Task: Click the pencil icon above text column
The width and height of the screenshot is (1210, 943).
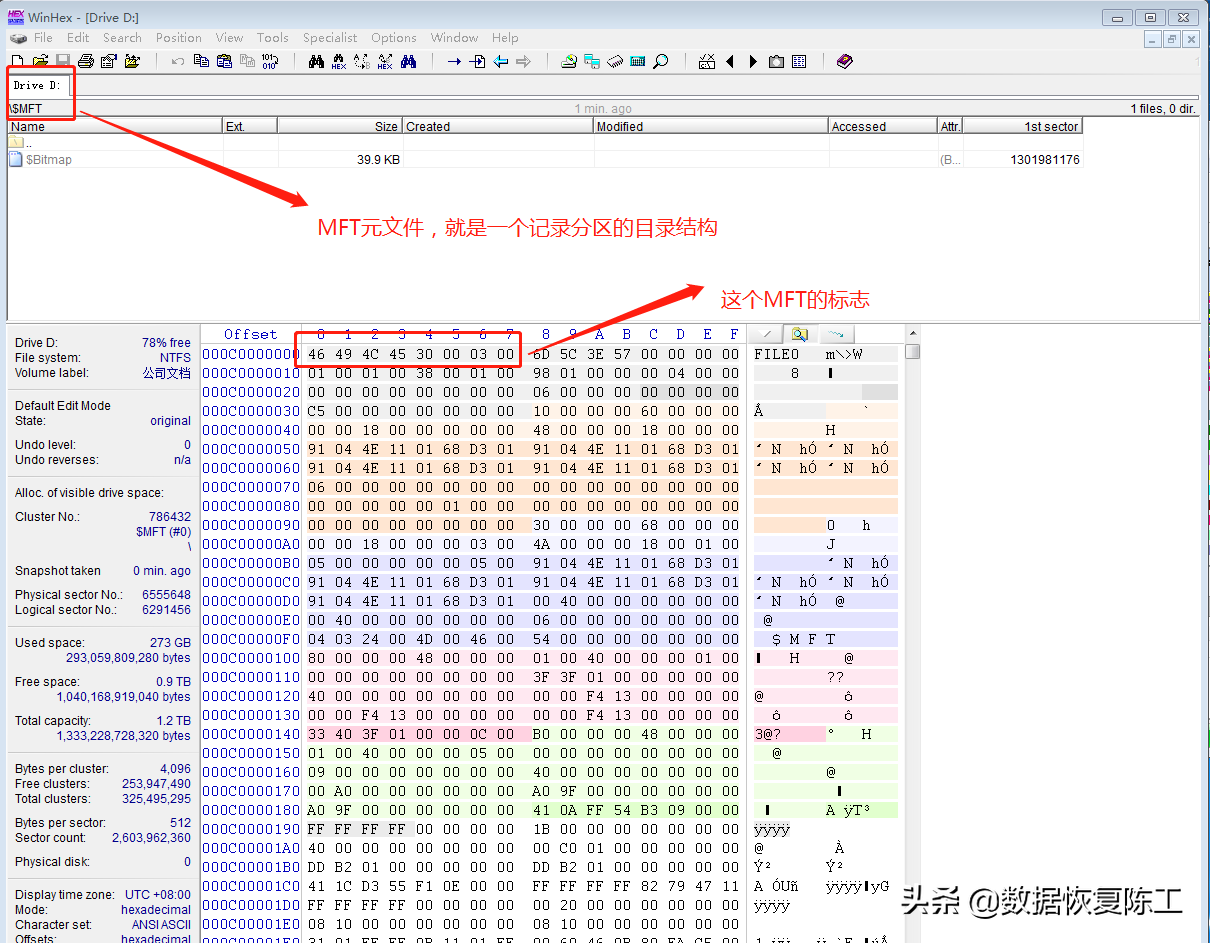Action: tap(767, 334)
